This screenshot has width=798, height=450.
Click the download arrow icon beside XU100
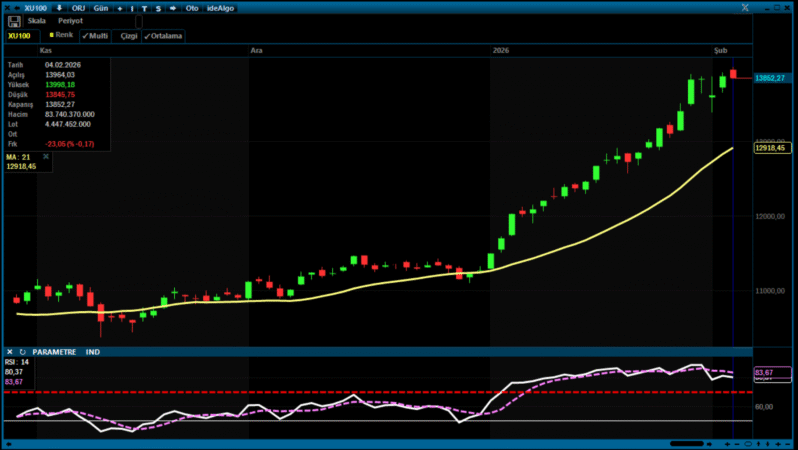59,8
